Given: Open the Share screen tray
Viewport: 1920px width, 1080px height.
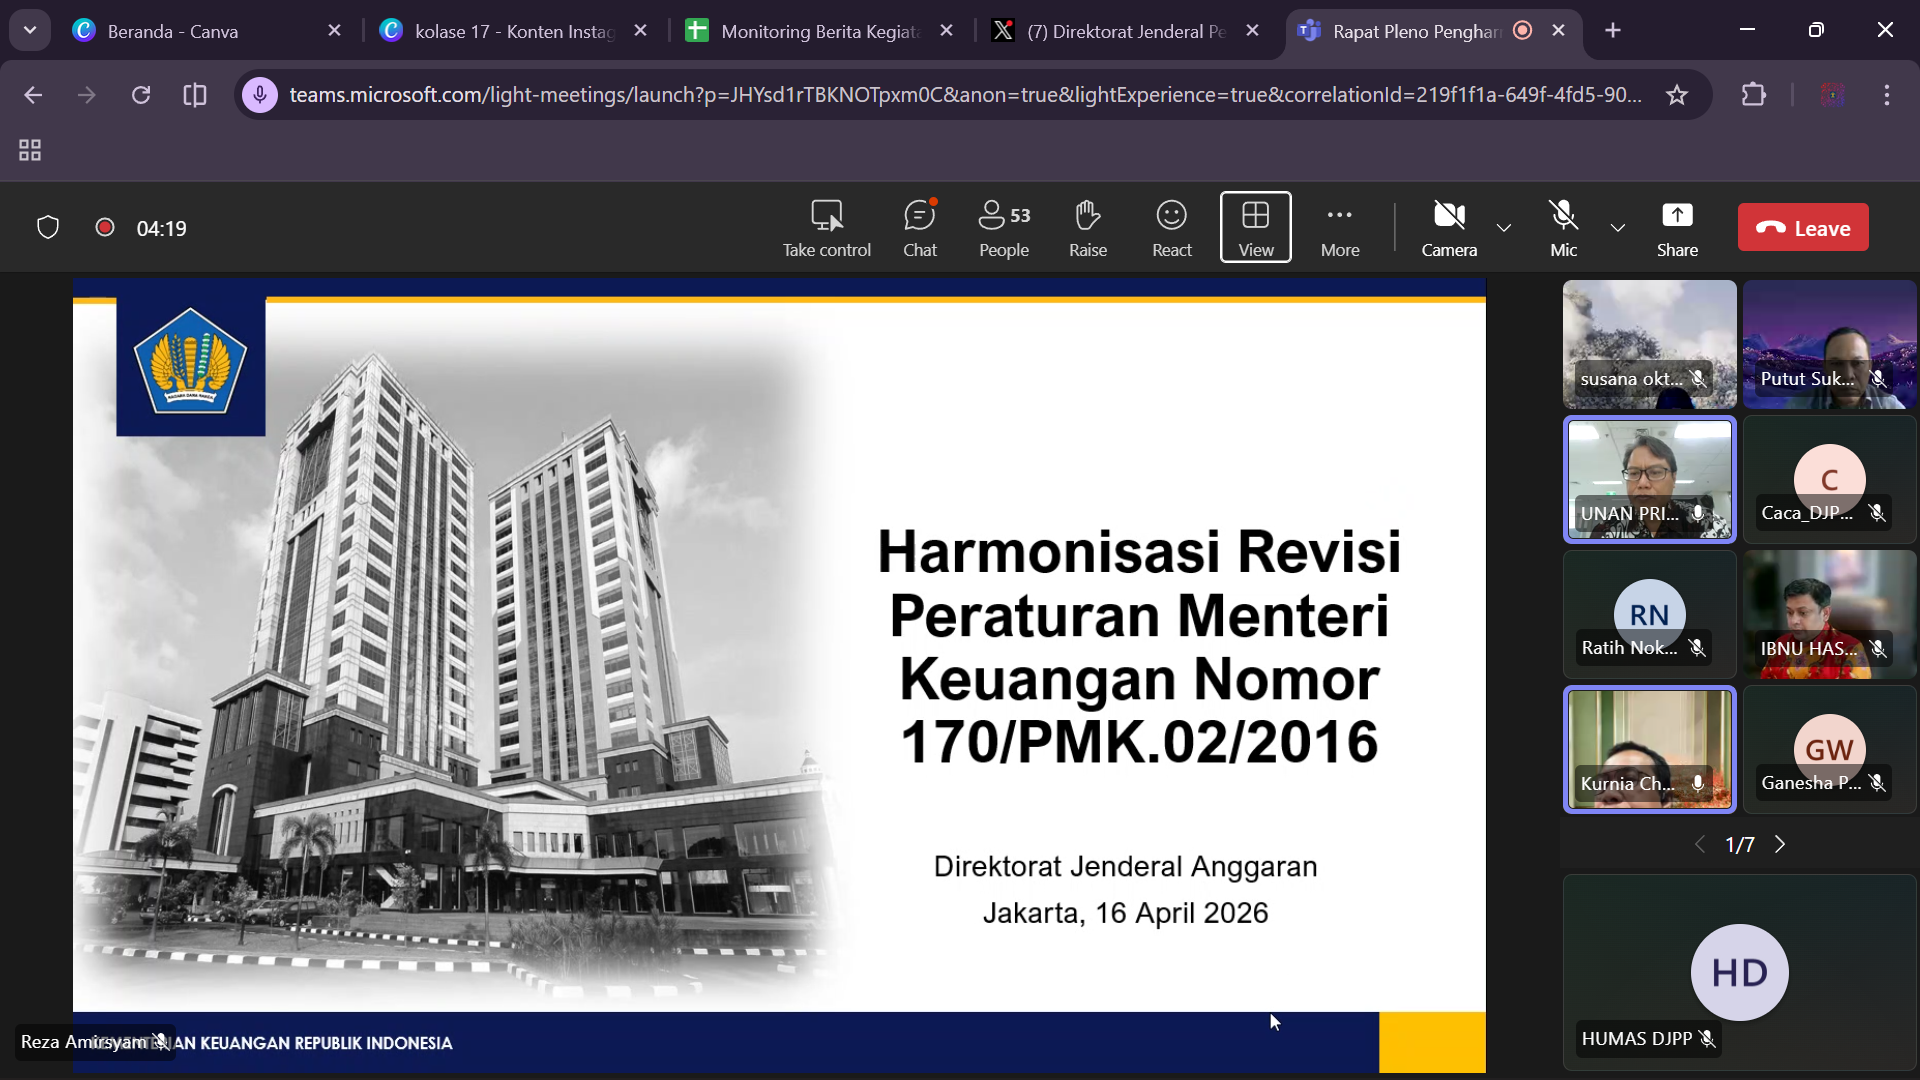Looking at the screenshot, I should (x=1676, y=228).
